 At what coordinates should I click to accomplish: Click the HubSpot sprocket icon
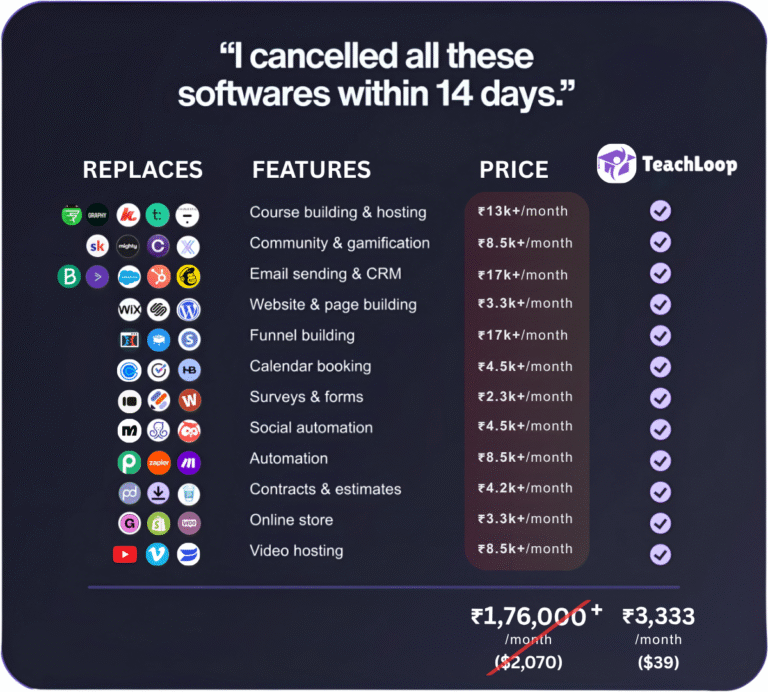pyautogui.click(x=158, y=277)
